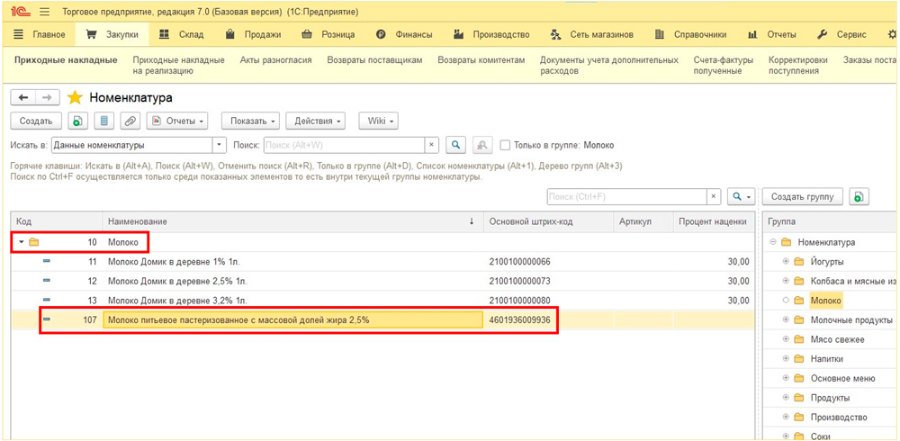The width and height of the screenshot is (900, 441).
Task: Open Счета-фактуры полученные link
Action: [723, 65]
